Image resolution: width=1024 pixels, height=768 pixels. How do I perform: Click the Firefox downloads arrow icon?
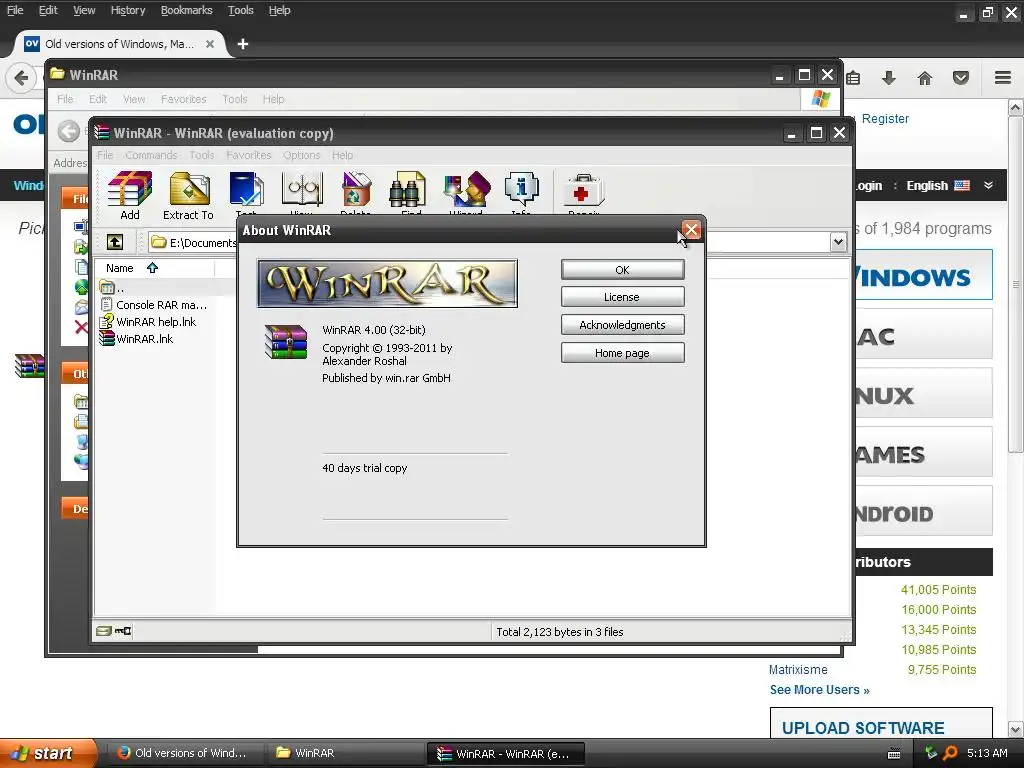pos(888,78)
